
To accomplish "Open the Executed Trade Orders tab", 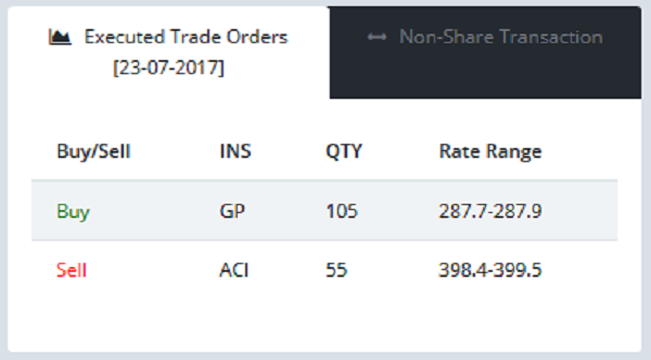I will click(169, 52).
